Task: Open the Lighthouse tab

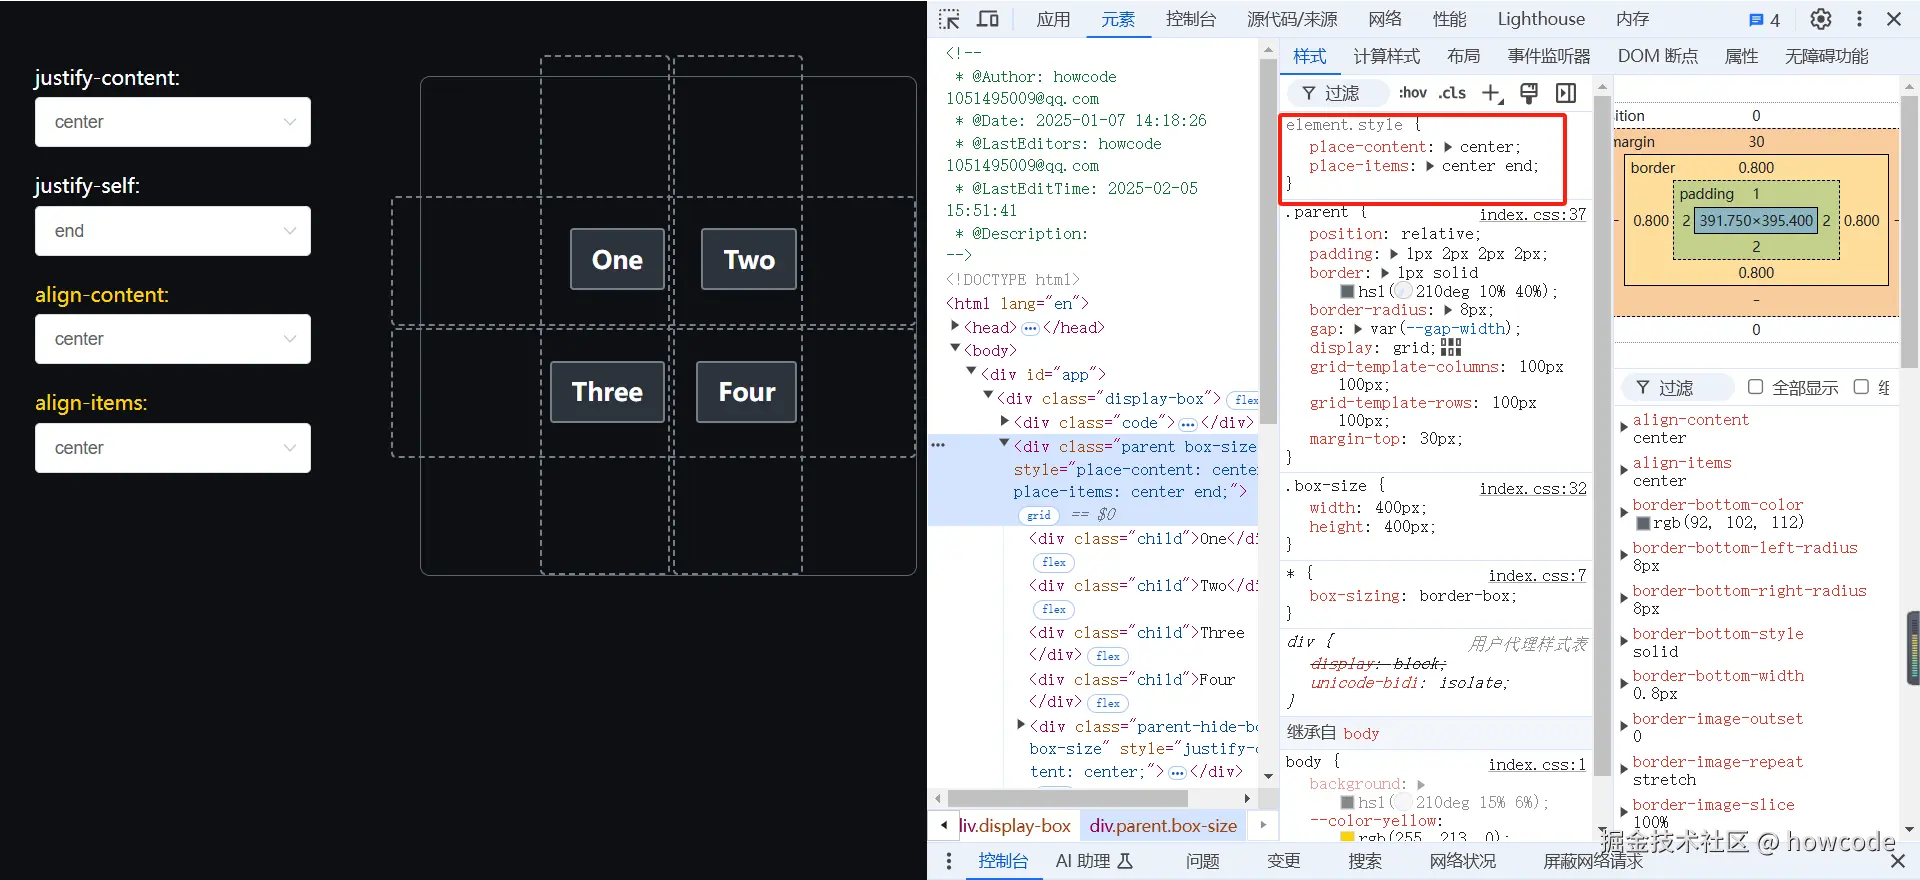Action: click(x=1541, y=19)
